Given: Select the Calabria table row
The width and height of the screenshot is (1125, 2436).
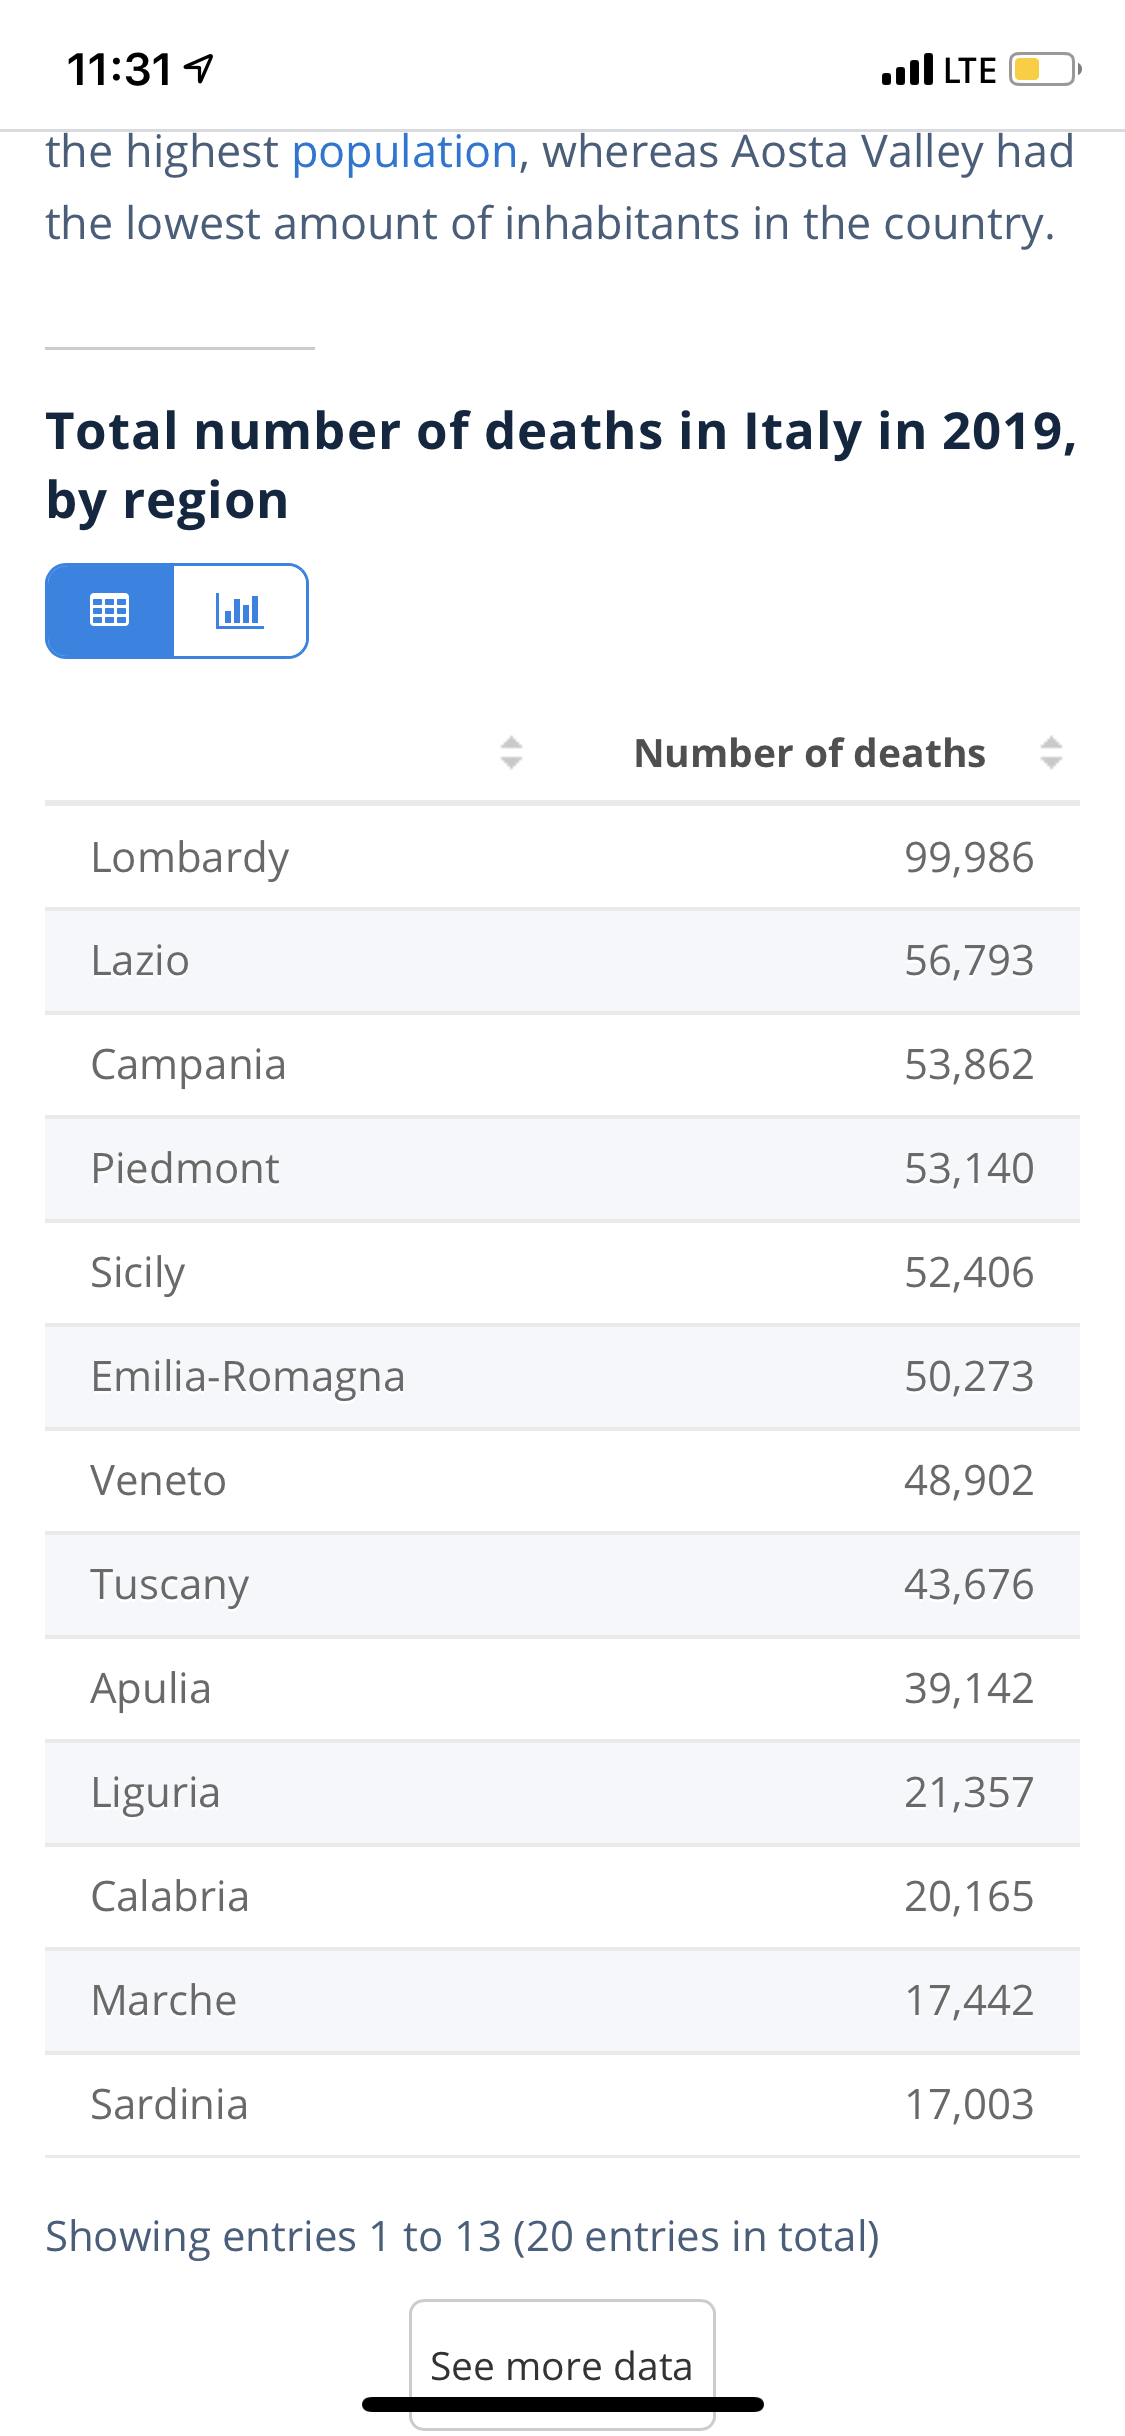Looking at the screenshot, I should (562, 1897).
